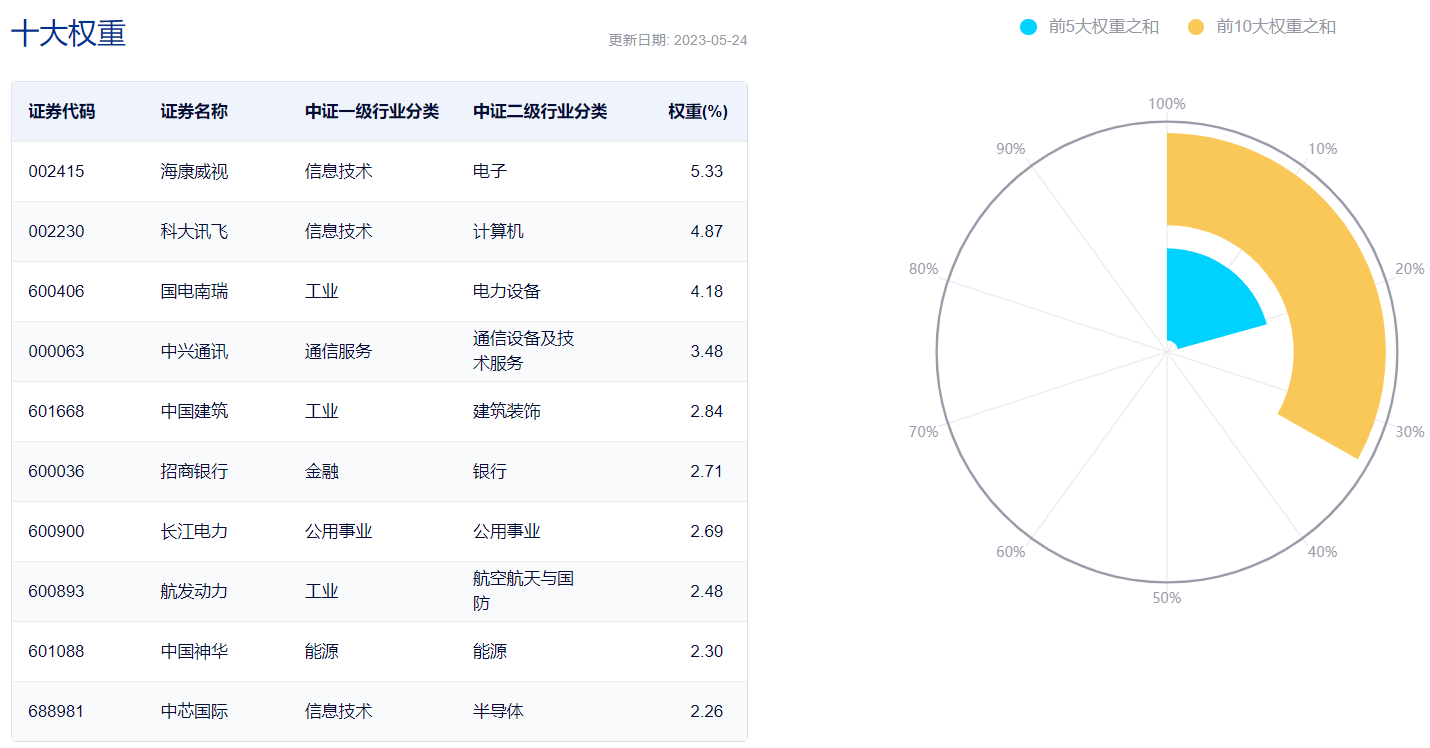Select security code 002230
Screen dimensions: 1430x748
[x=56, y=232]
